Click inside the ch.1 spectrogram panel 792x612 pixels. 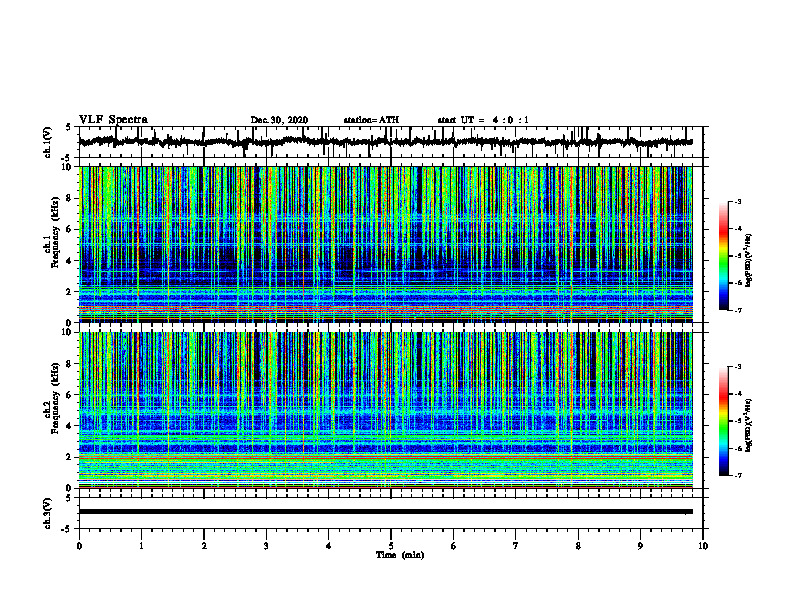[x=385, y=244]
